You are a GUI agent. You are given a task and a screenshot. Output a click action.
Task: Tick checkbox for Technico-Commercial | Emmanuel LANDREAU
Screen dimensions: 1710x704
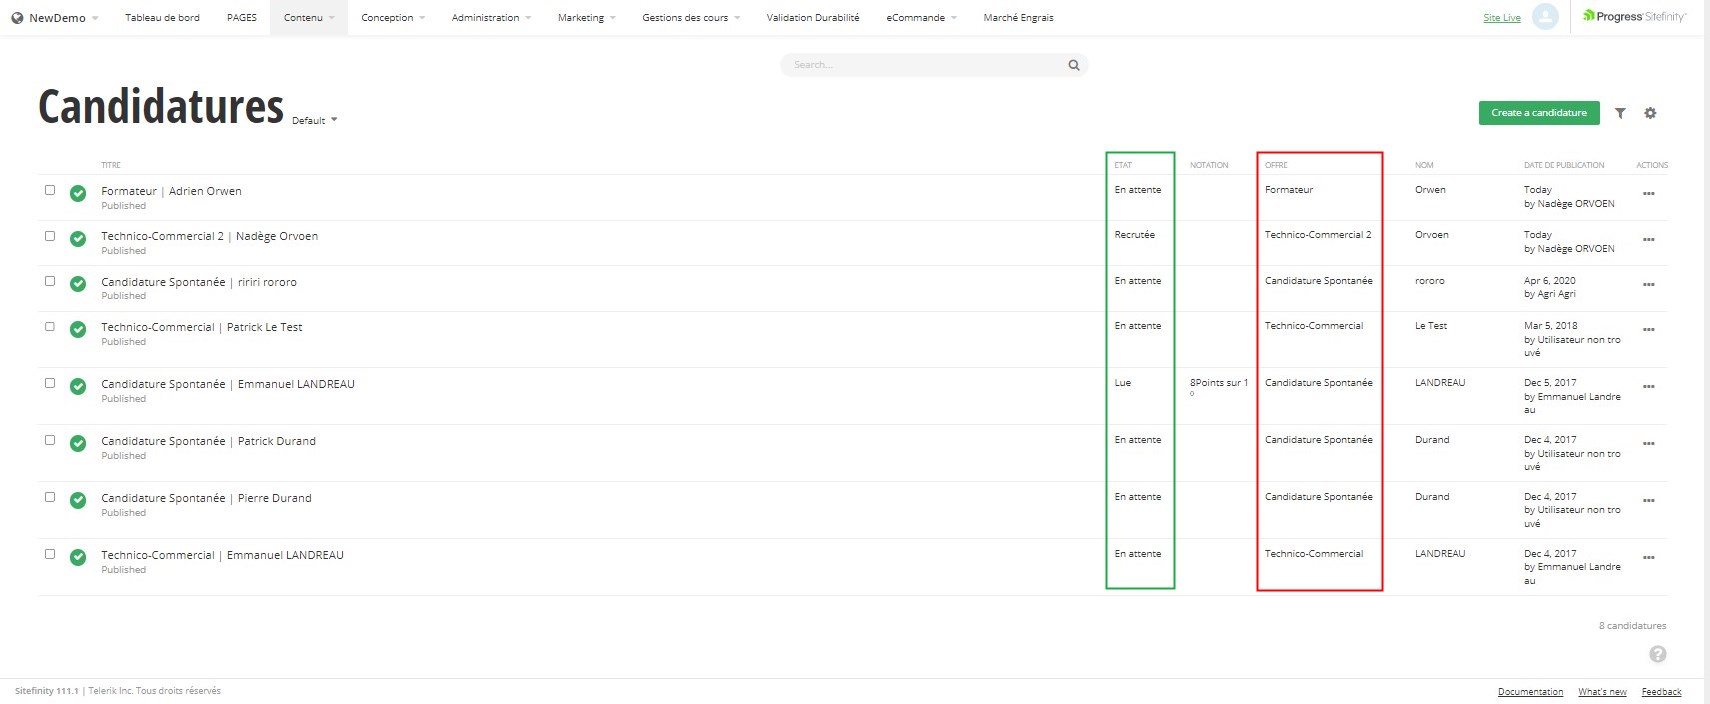(50, 554)
